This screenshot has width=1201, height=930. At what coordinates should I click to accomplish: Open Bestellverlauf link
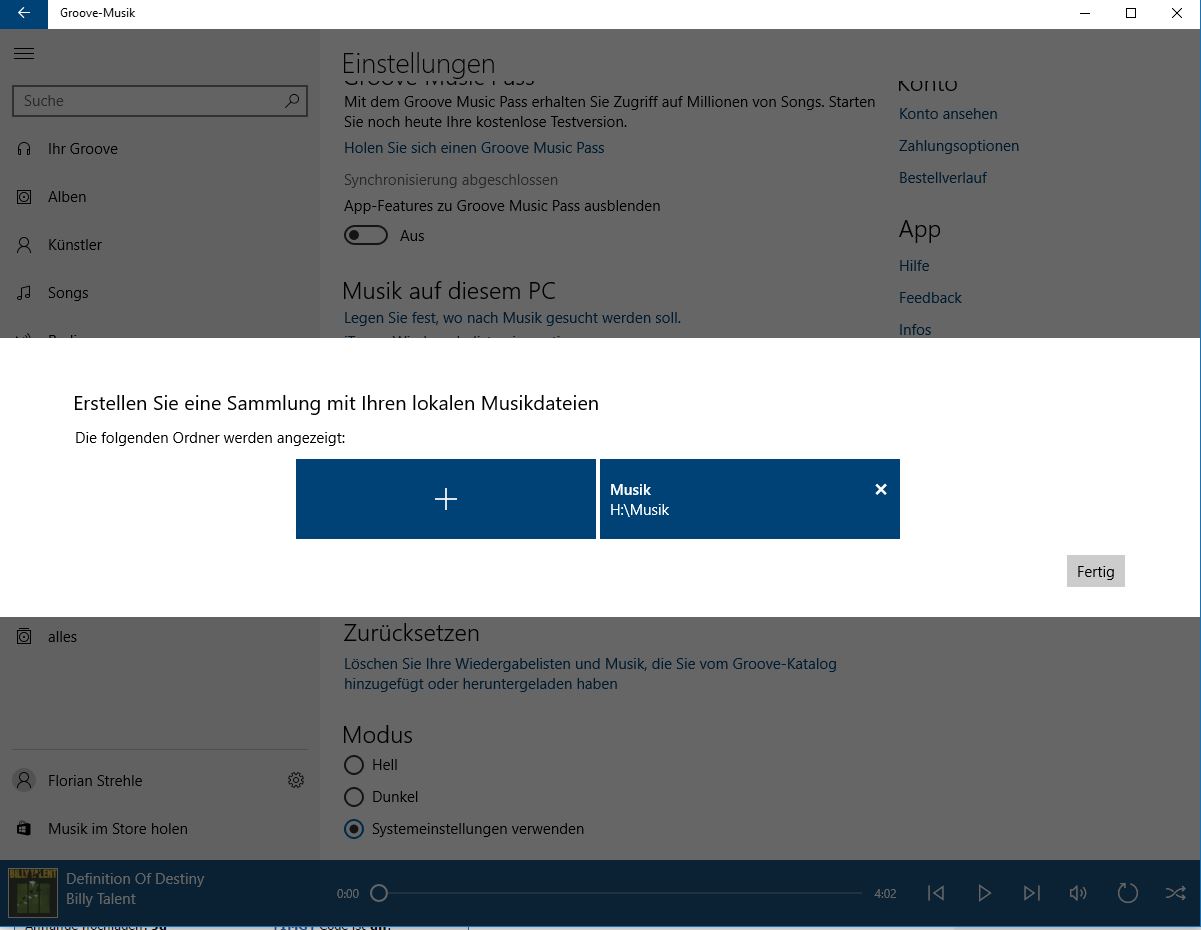[943, 177]
